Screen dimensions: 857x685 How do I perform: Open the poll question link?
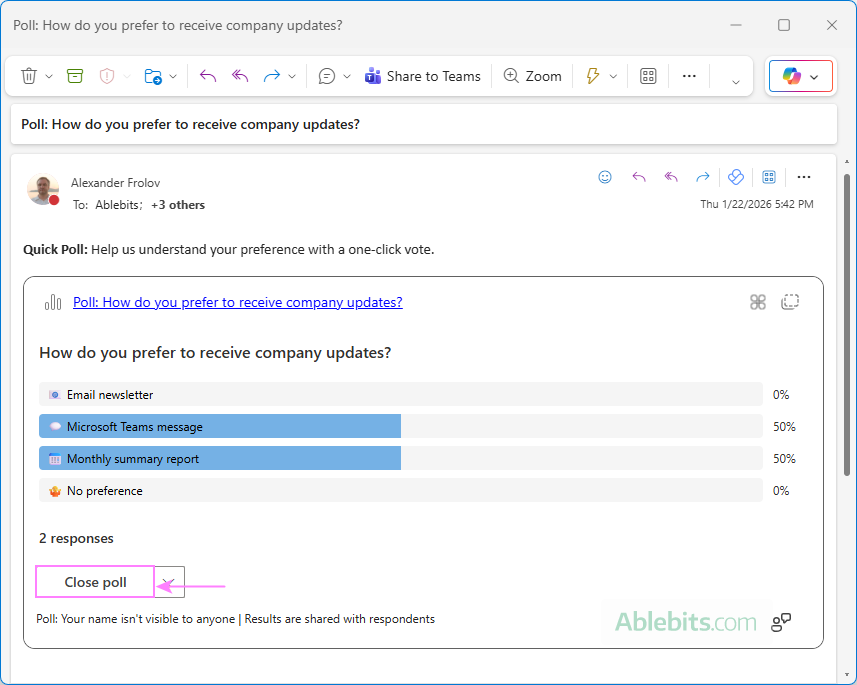click(237, 302)
